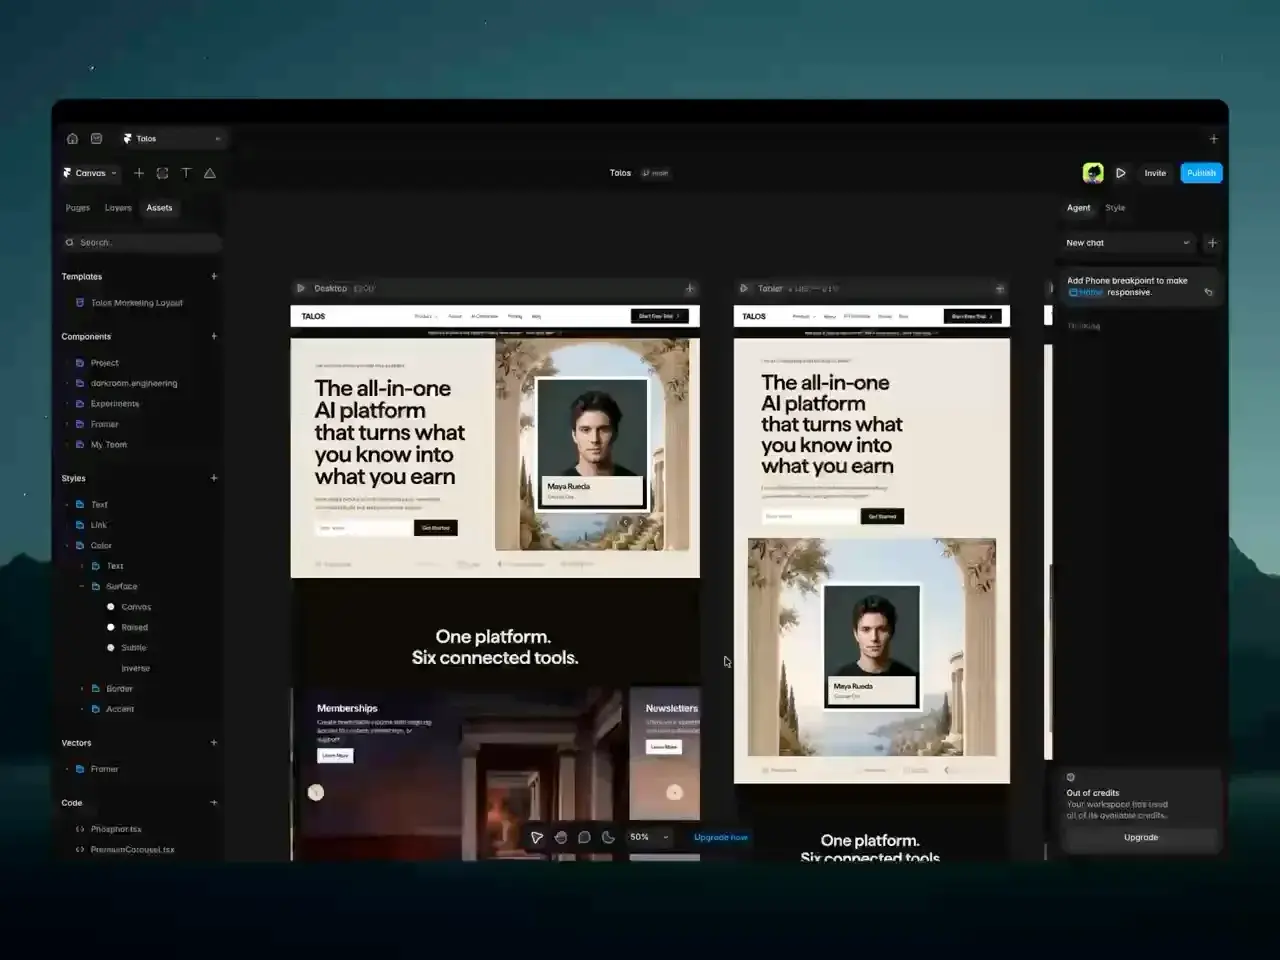The width and height of the screenshot is (1280, 960).
Task: Switch to the Style tab in right panel
Action: point(1115,208)
